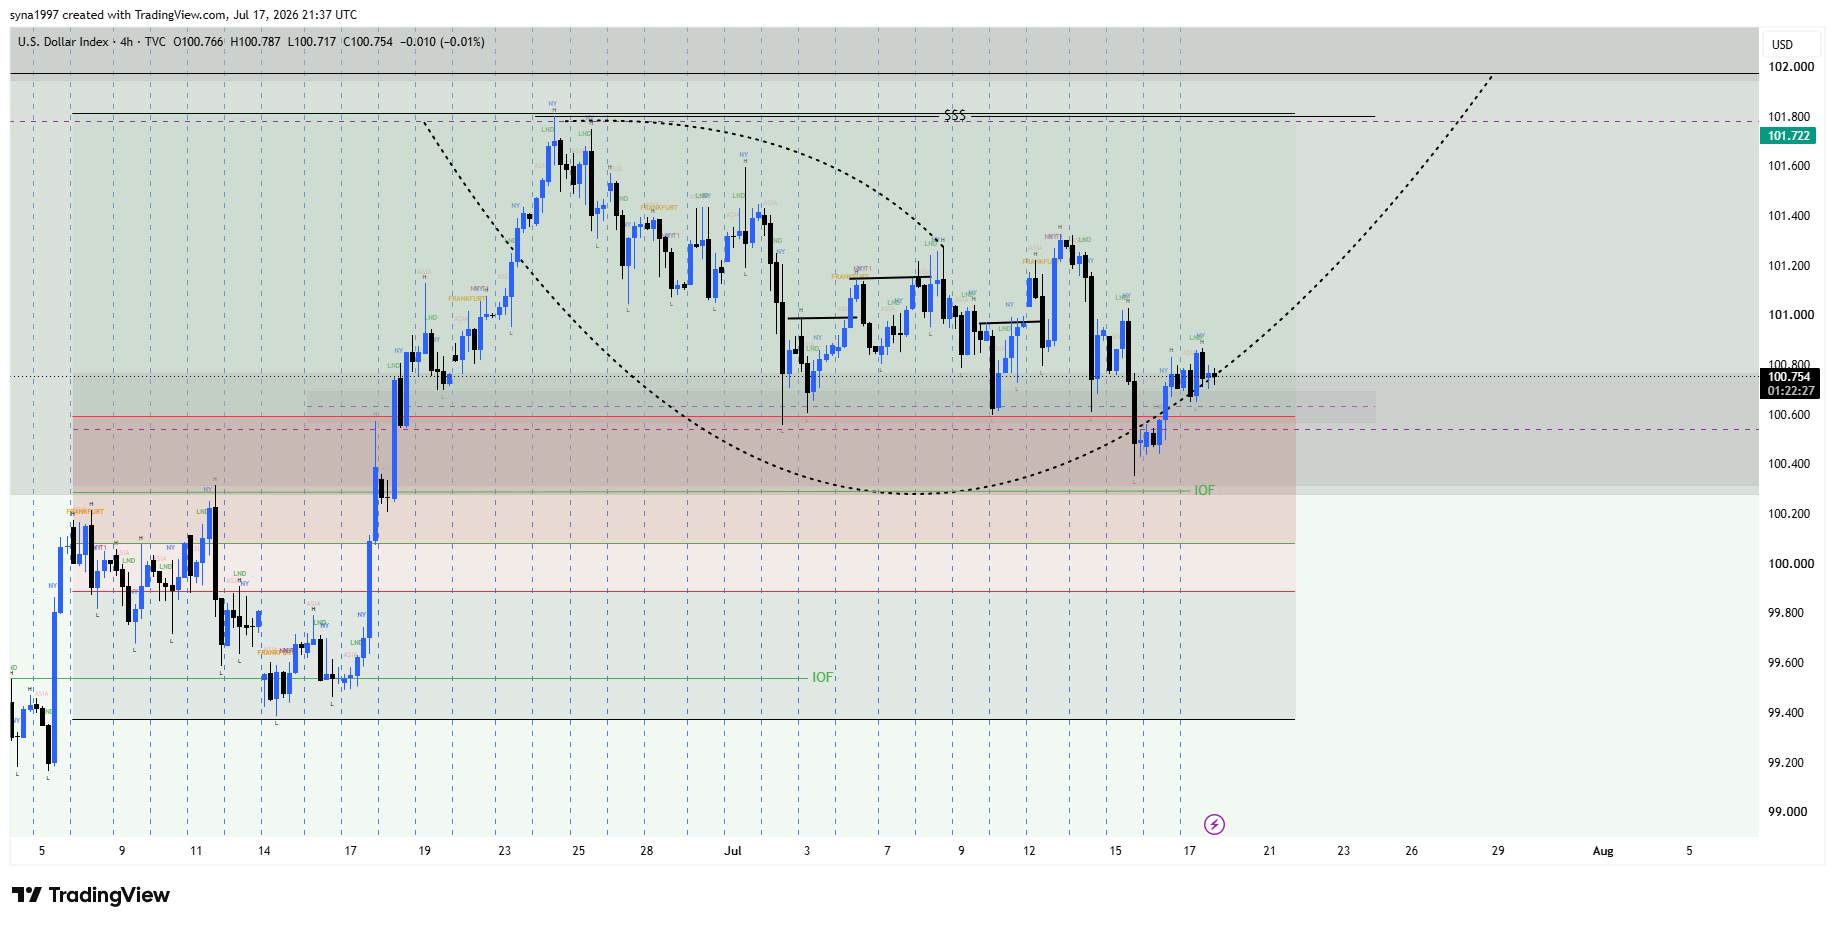
Task: Click the 100.400 price axis label
Action: 1789,464
